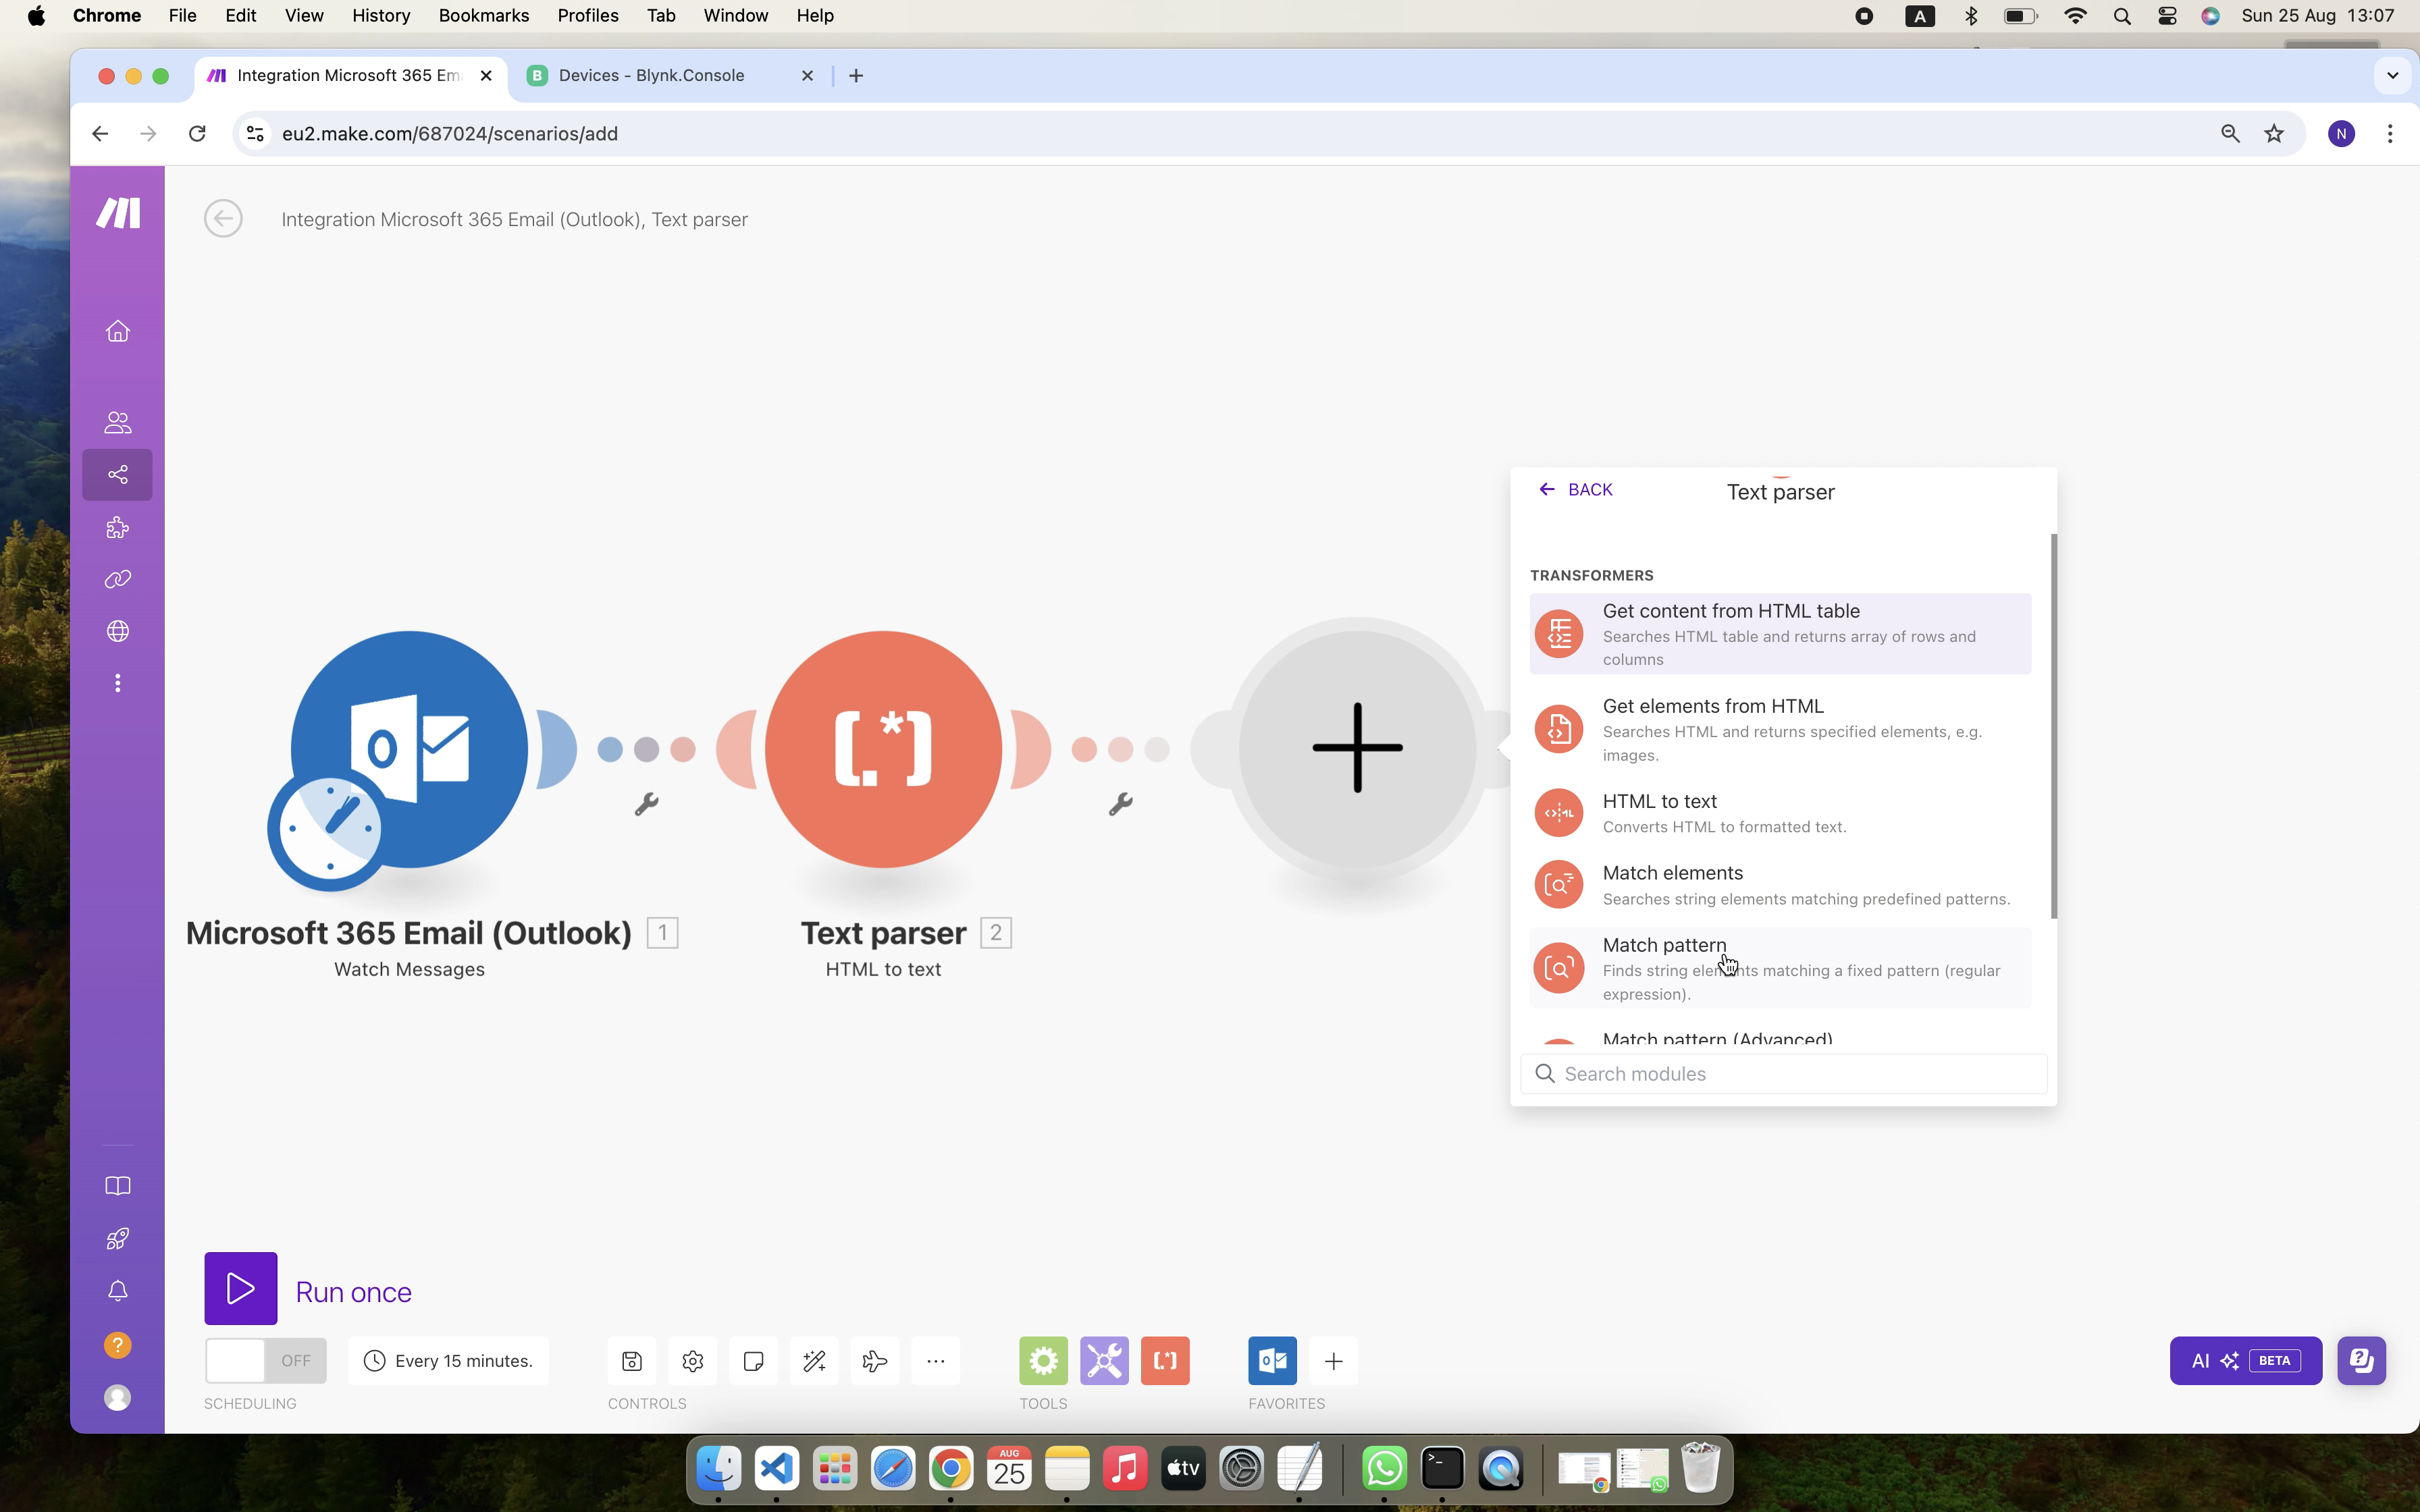Open the Notifications bell icon
Viewport: 2420px width, 1512px height.
[118, 1291]
